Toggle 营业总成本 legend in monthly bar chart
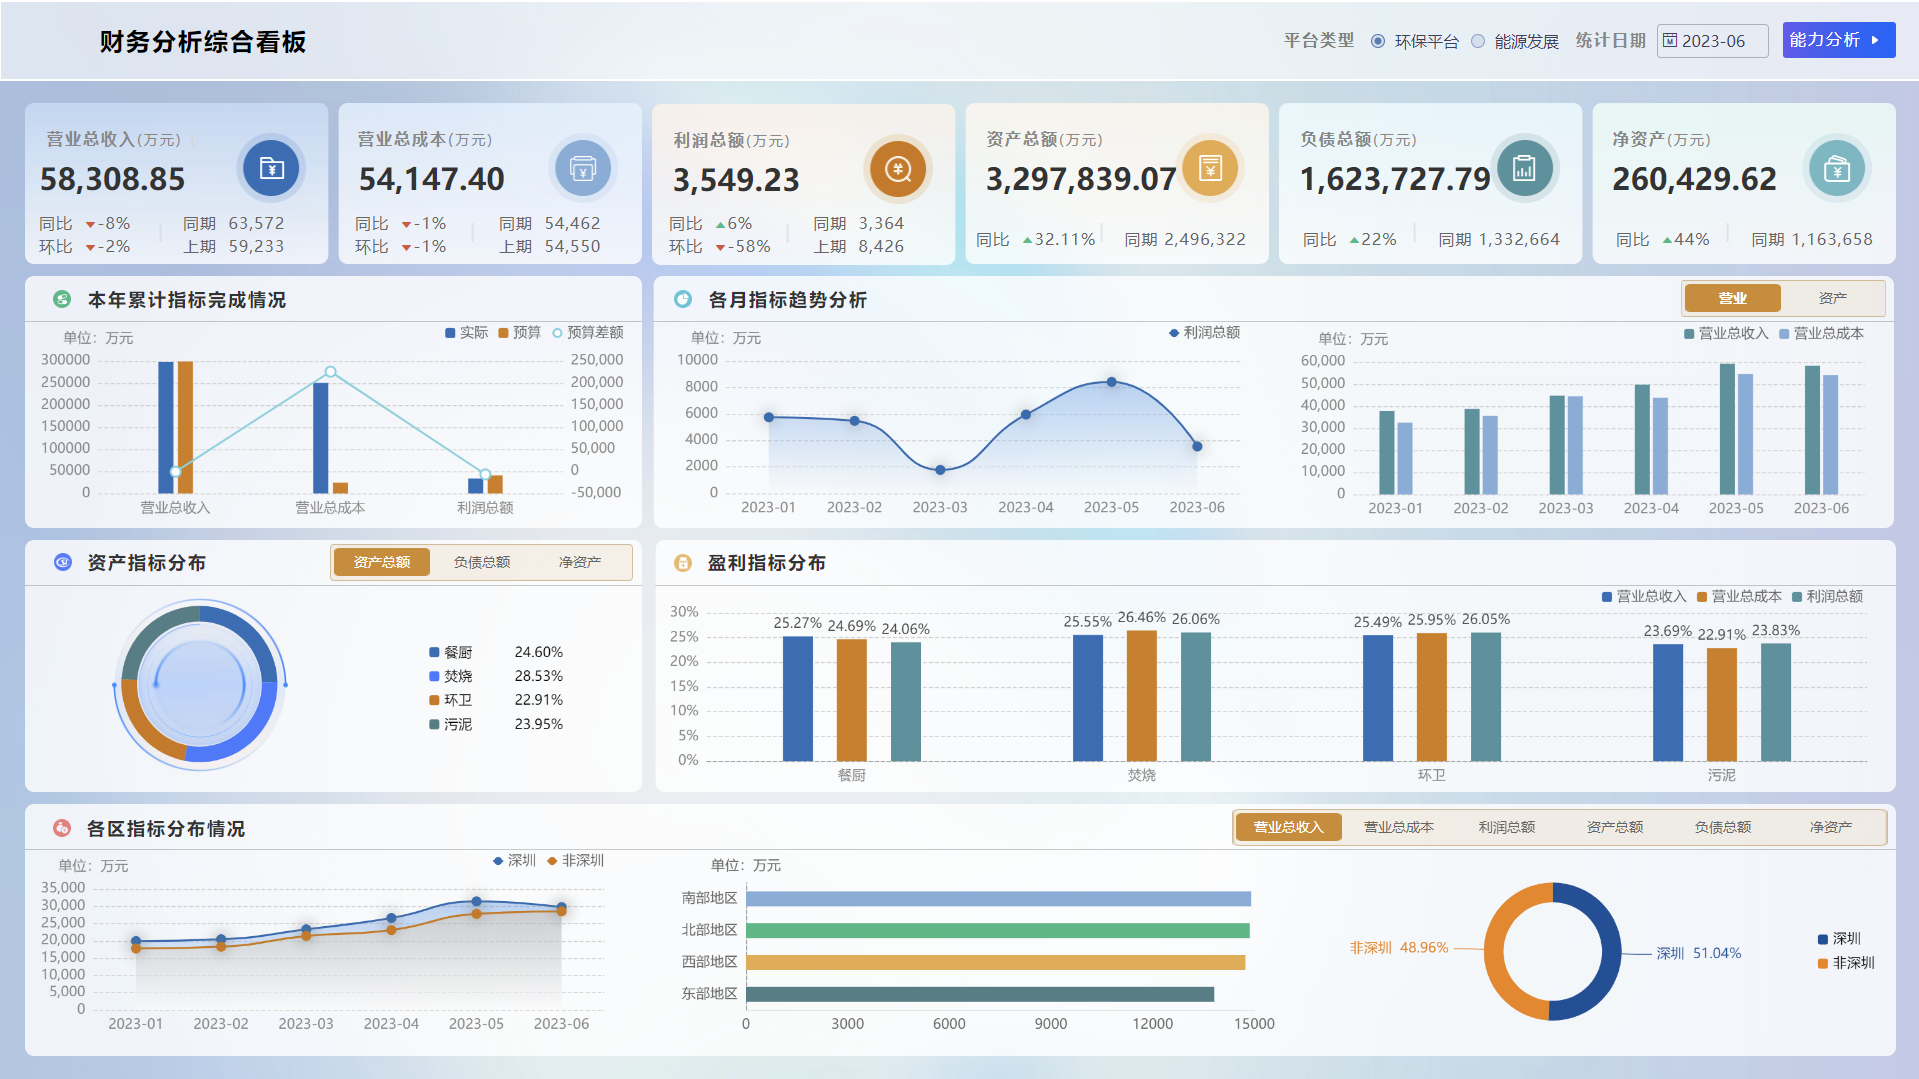This screenshot has height=1079, width=1919. pos(1821,333)
